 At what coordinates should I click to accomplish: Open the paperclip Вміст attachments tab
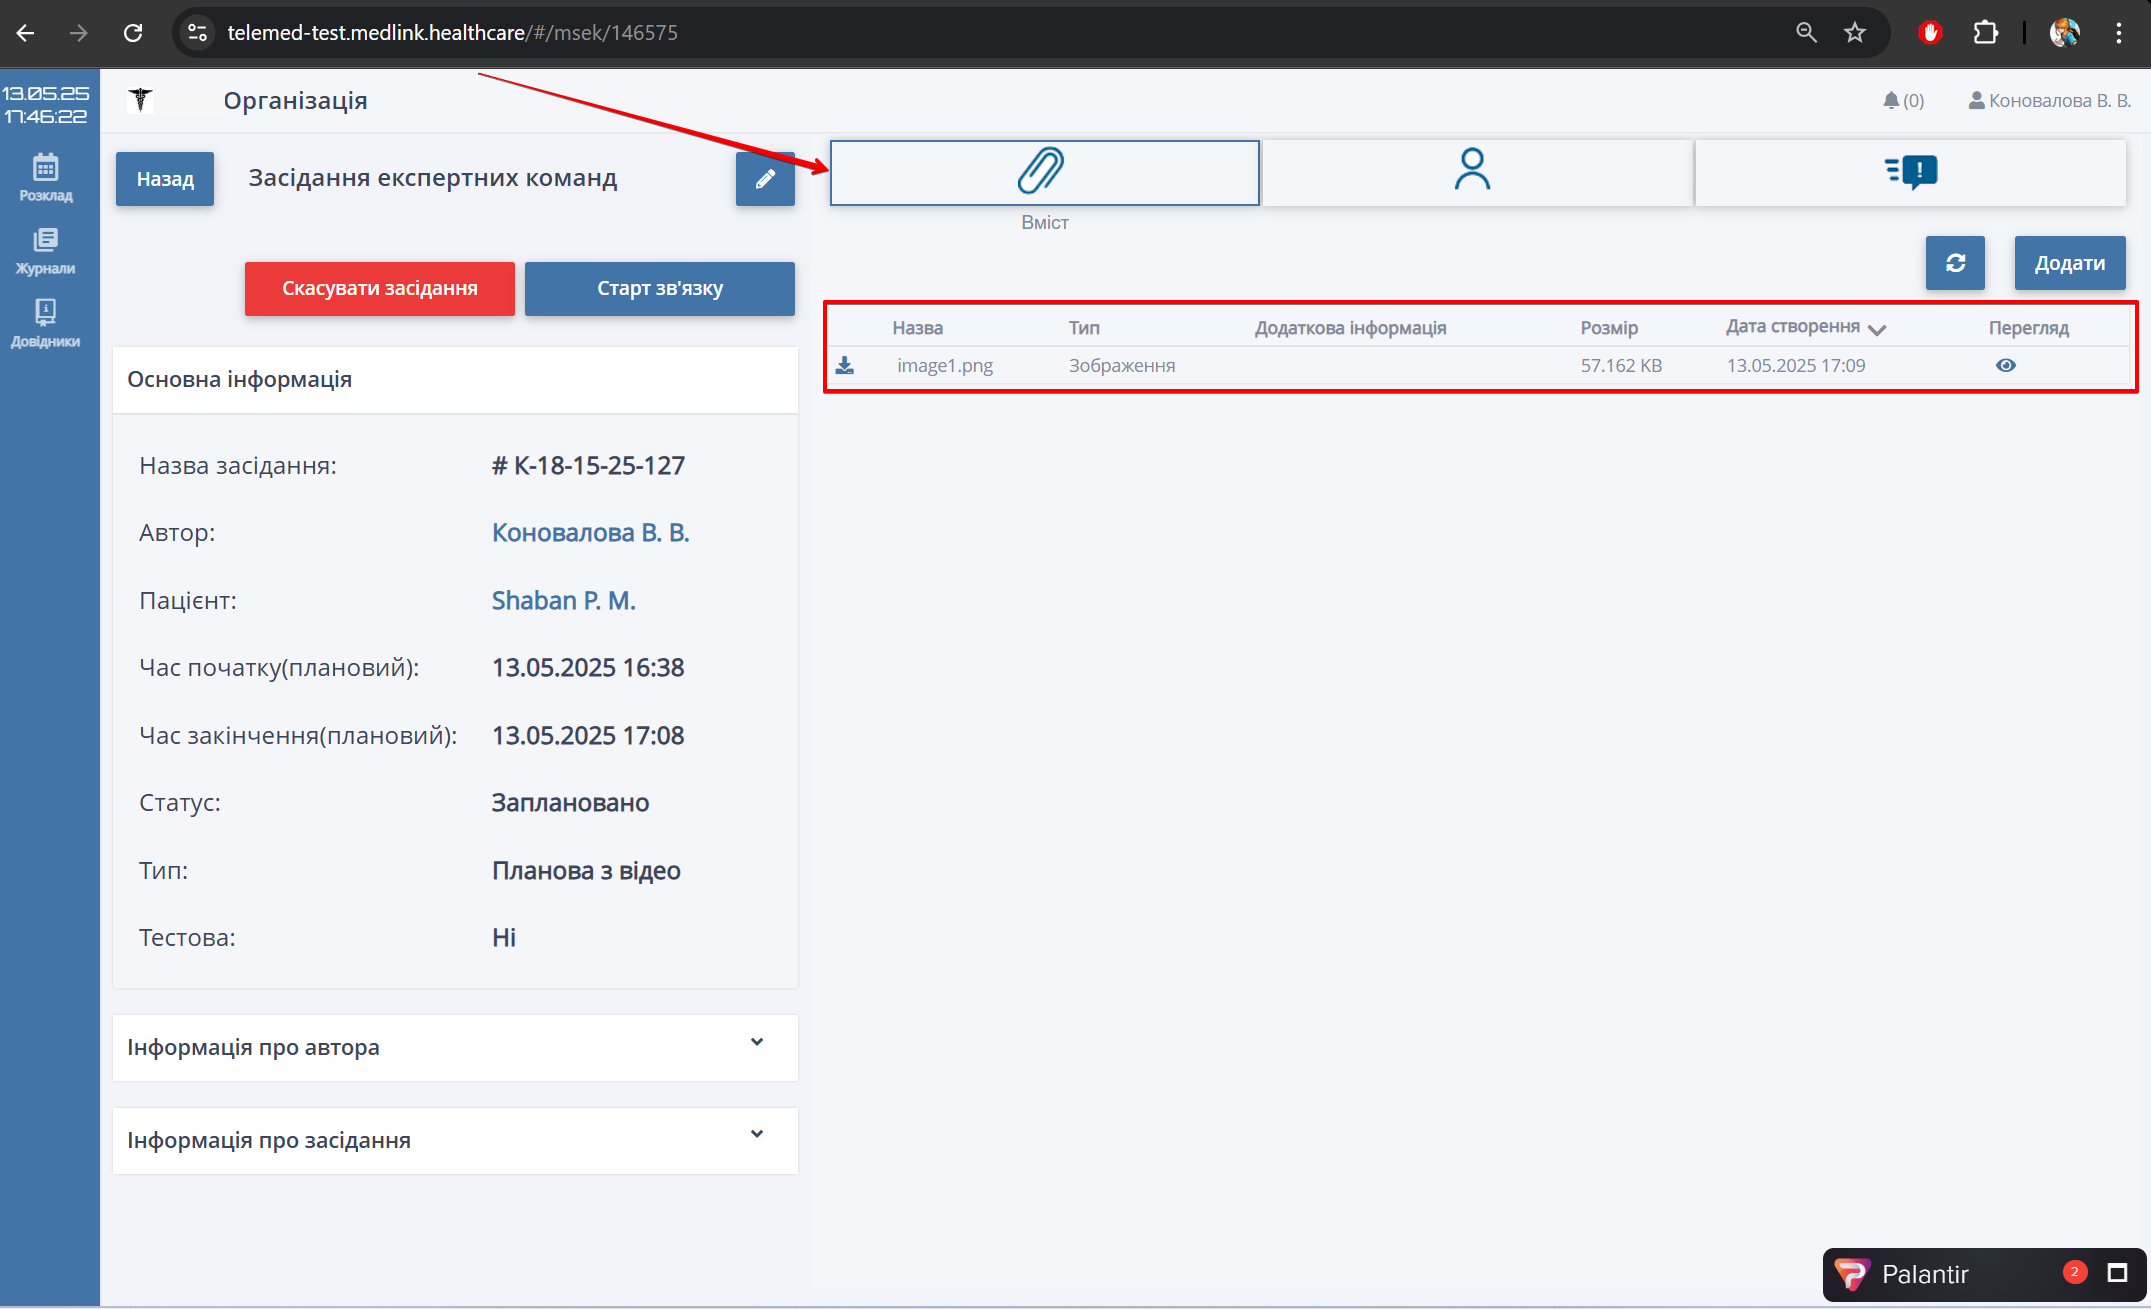[1043, 172]
